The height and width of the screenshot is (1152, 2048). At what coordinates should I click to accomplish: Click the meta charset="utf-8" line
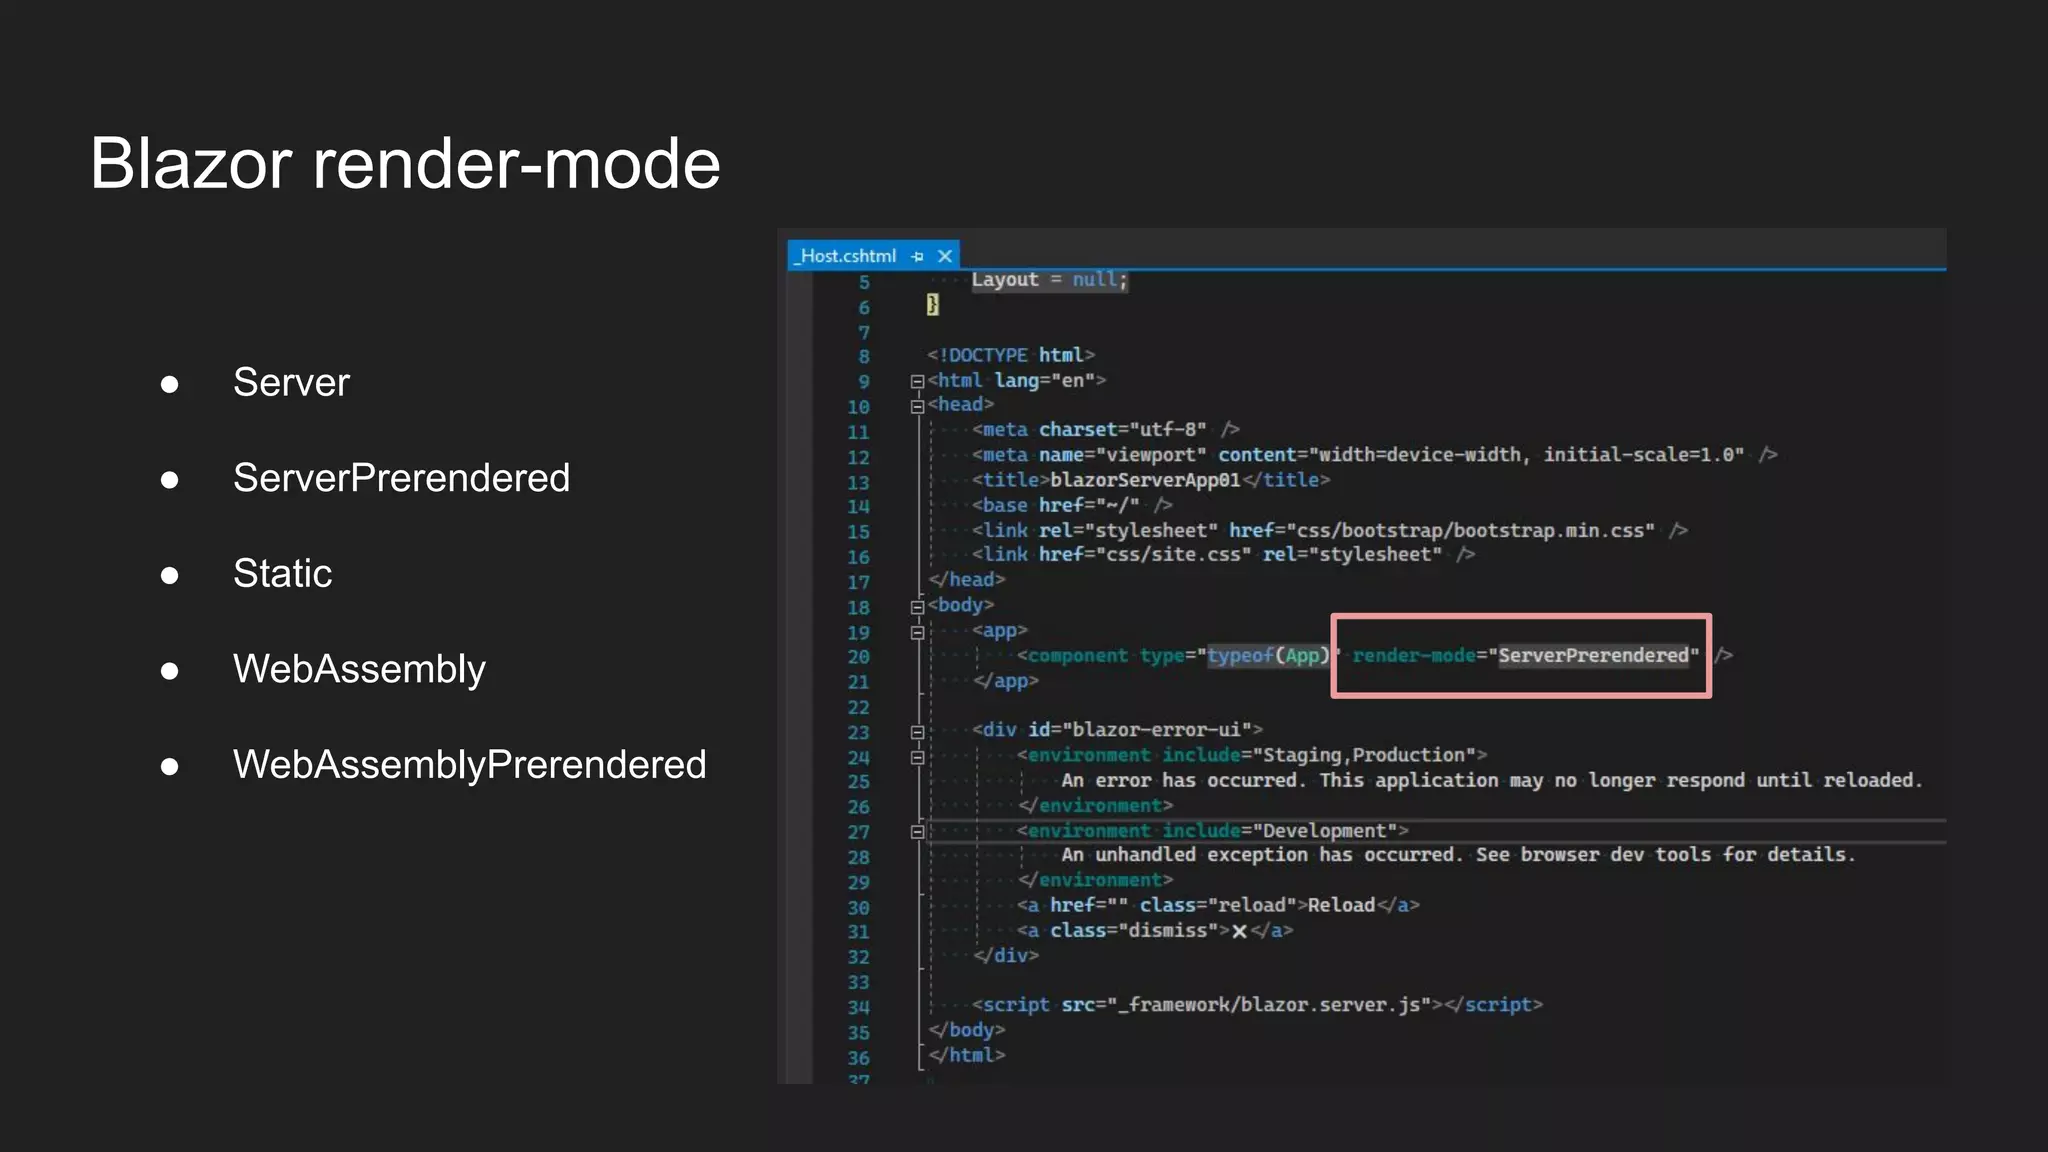[1106, 430]
